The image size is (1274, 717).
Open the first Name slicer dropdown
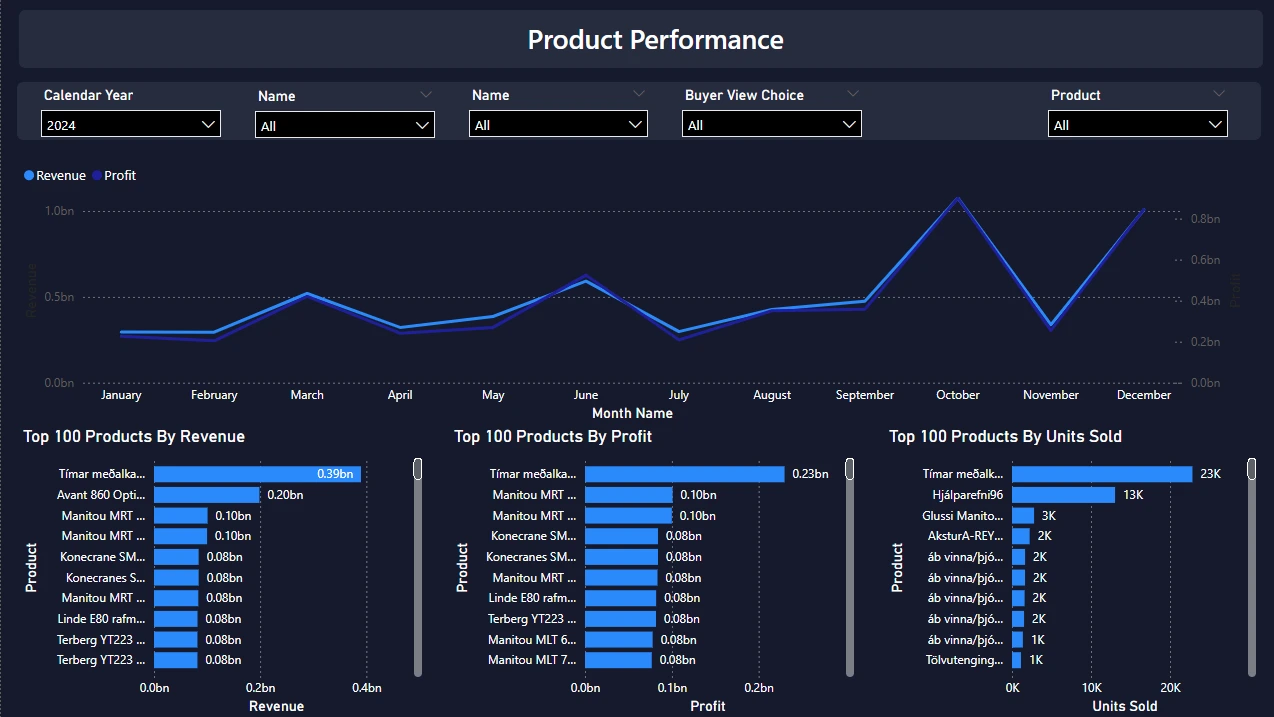coord(345,126)
